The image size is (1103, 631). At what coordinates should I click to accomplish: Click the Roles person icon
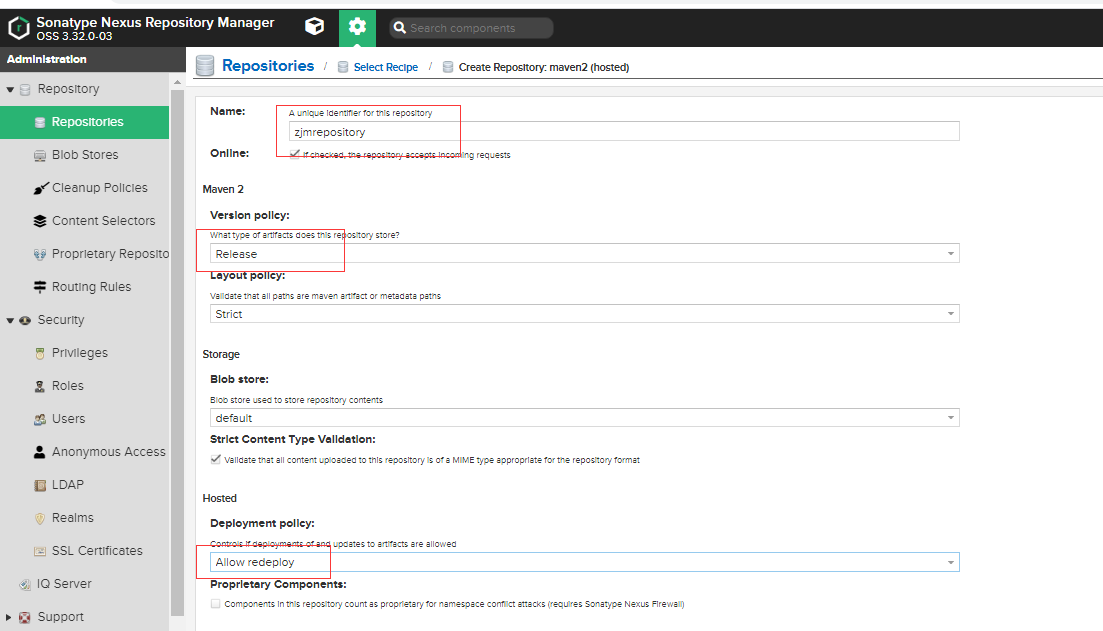click(x=40, y=386)
